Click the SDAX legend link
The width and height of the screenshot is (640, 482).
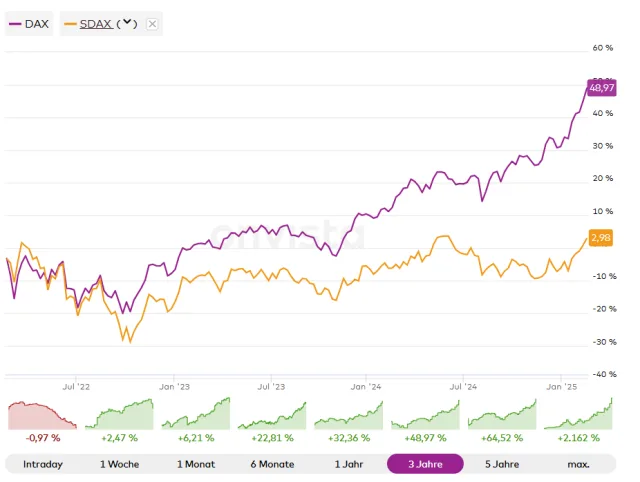pos(95,23)
